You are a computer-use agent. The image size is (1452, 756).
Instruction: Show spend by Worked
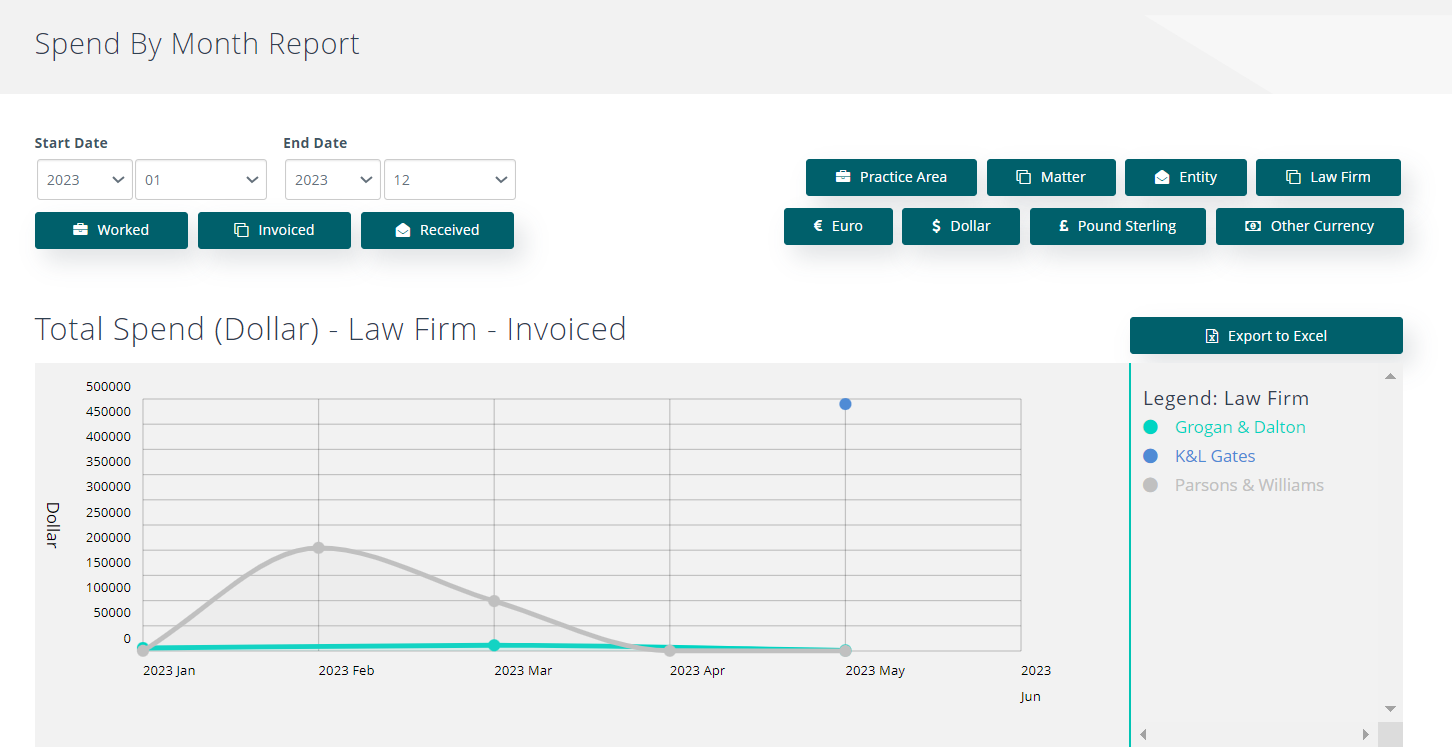111,230
